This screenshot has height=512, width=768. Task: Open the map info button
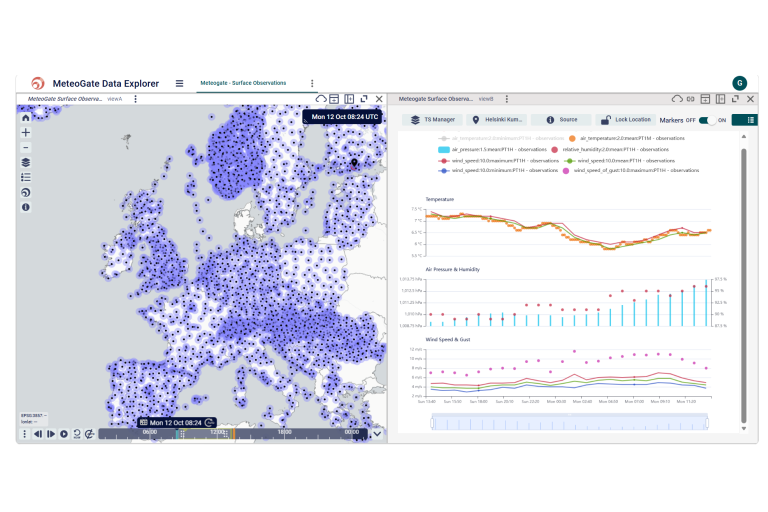[26, 207]
